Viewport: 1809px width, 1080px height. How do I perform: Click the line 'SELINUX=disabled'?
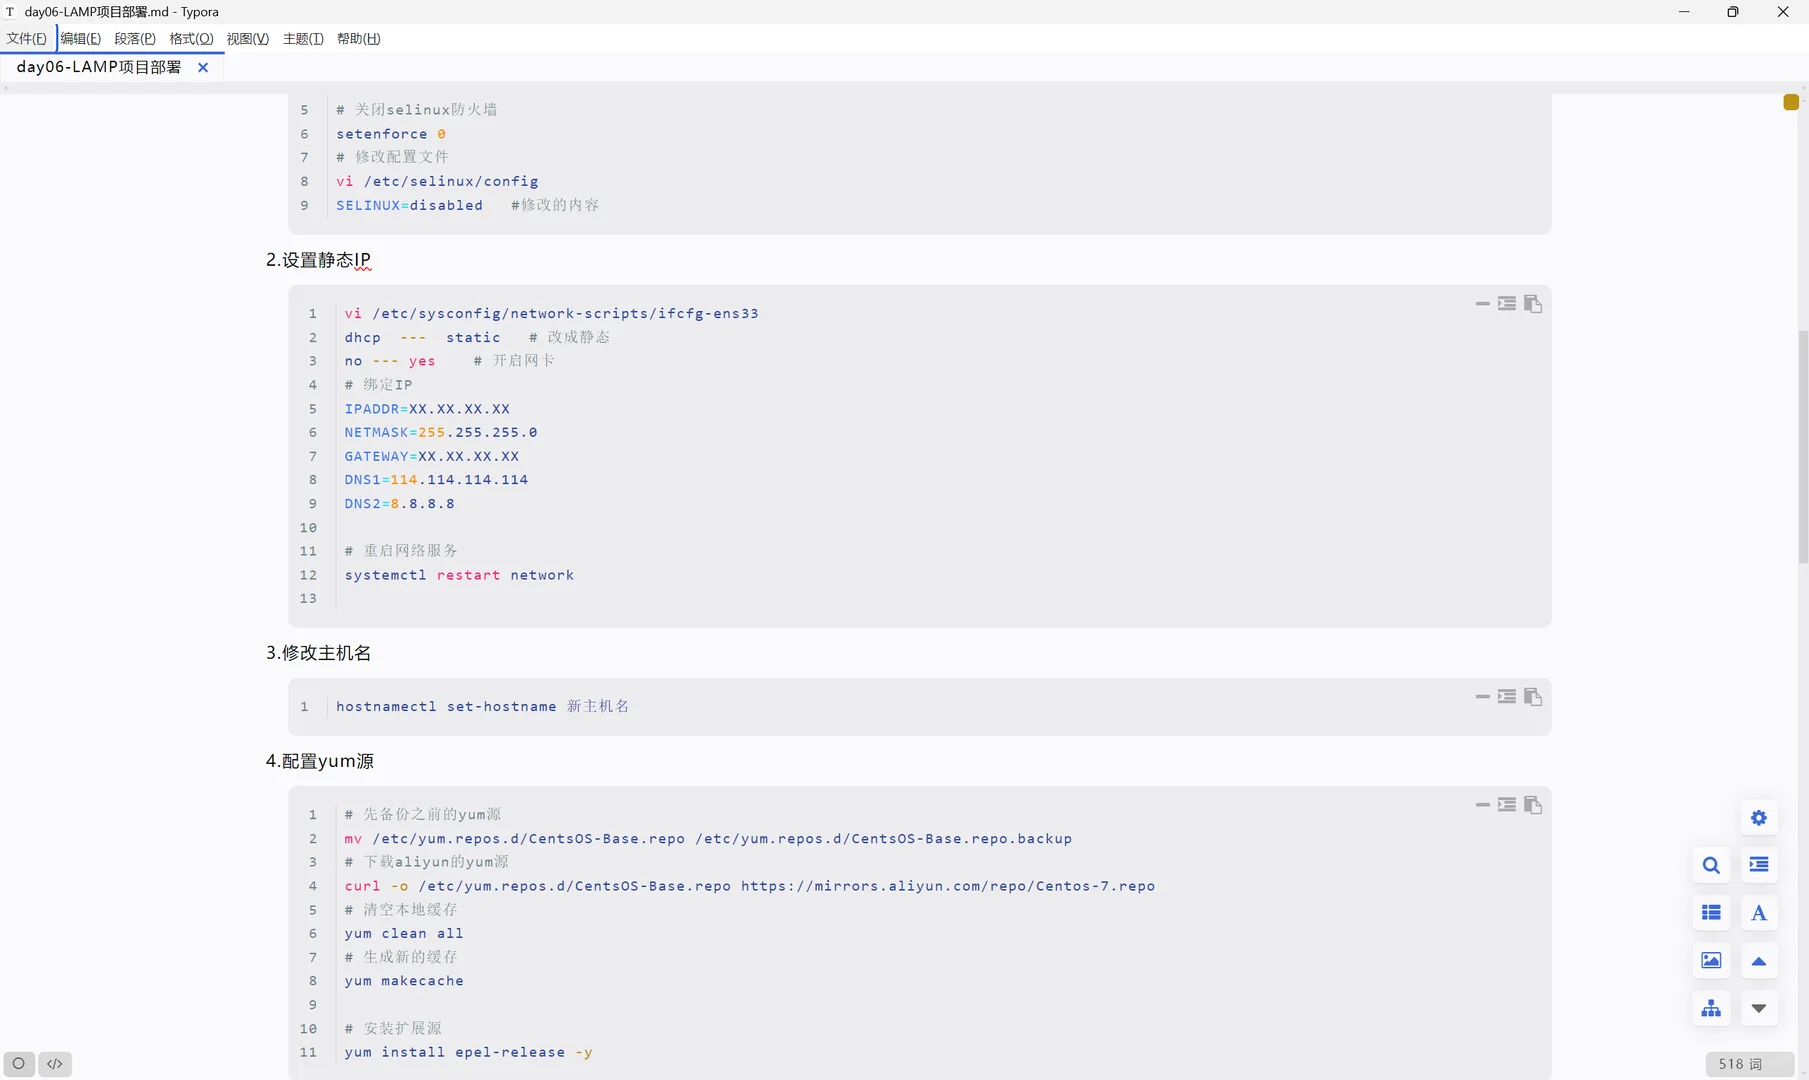pos(409,205)
